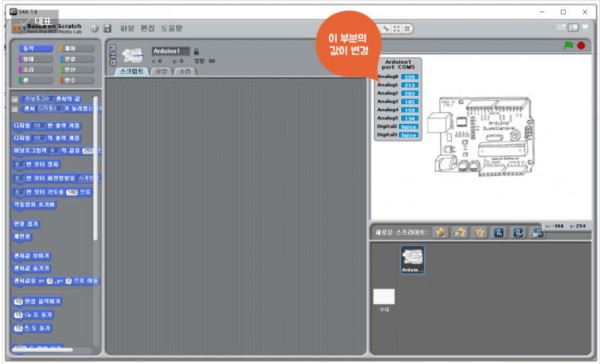Click the floppy disk save project icon
This screenshot has width=600, height=364.
[108, 28]
